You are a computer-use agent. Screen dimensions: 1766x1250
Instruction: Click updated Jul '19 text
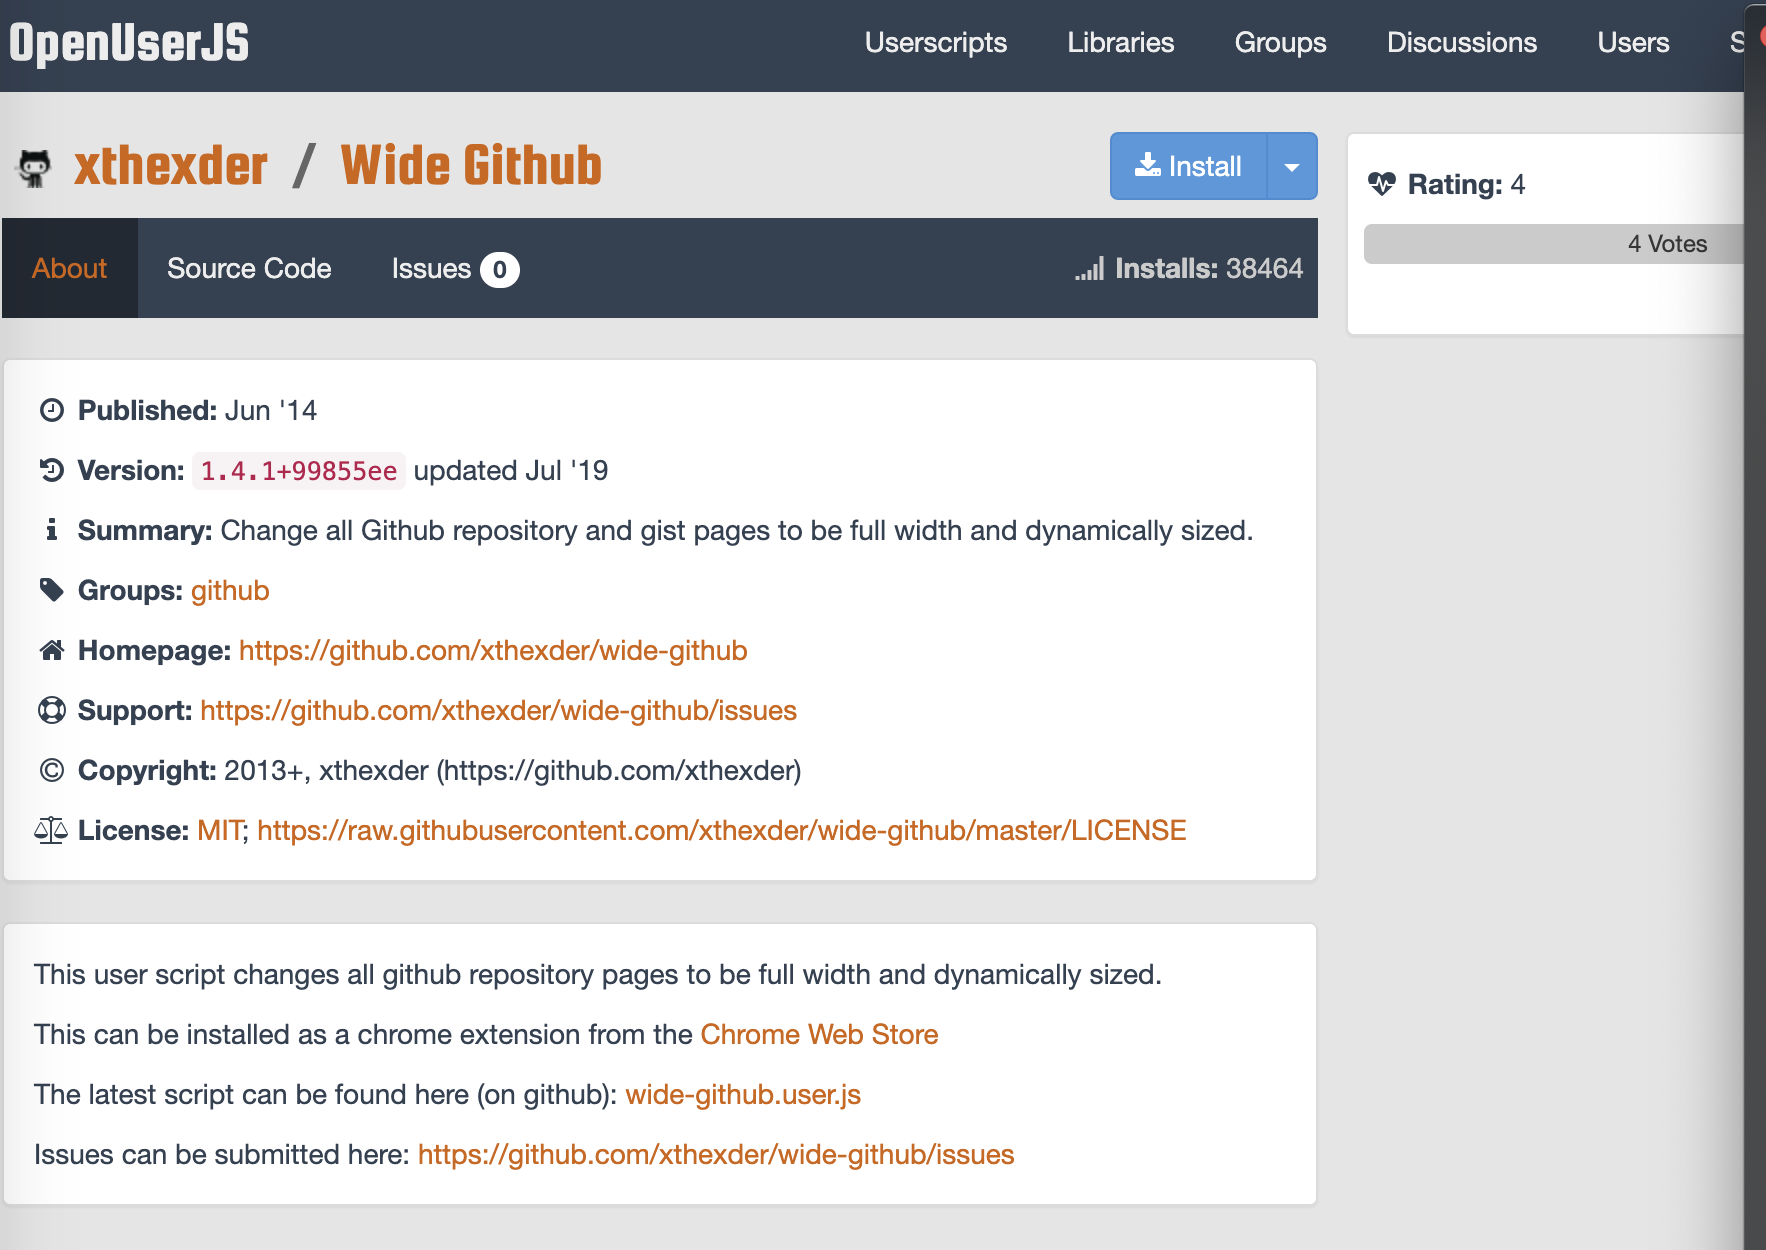pos(511,470)
